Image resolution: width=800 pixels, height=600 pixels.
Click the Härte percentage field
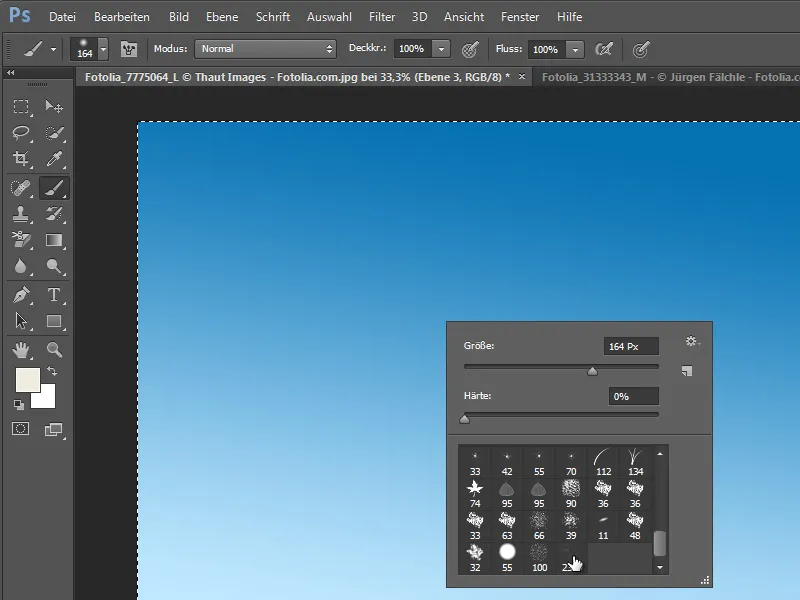coord(633,396)
